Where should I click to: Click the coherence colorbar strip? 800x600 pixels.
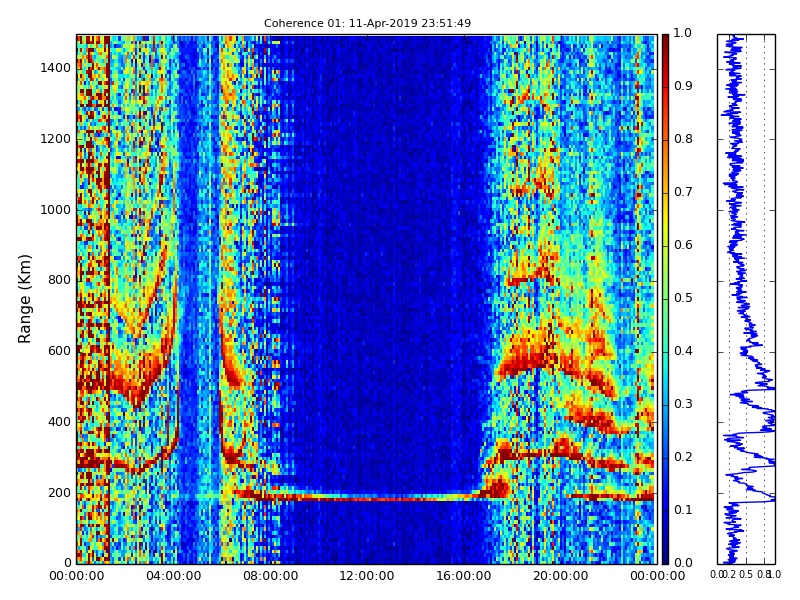(665, 299)
